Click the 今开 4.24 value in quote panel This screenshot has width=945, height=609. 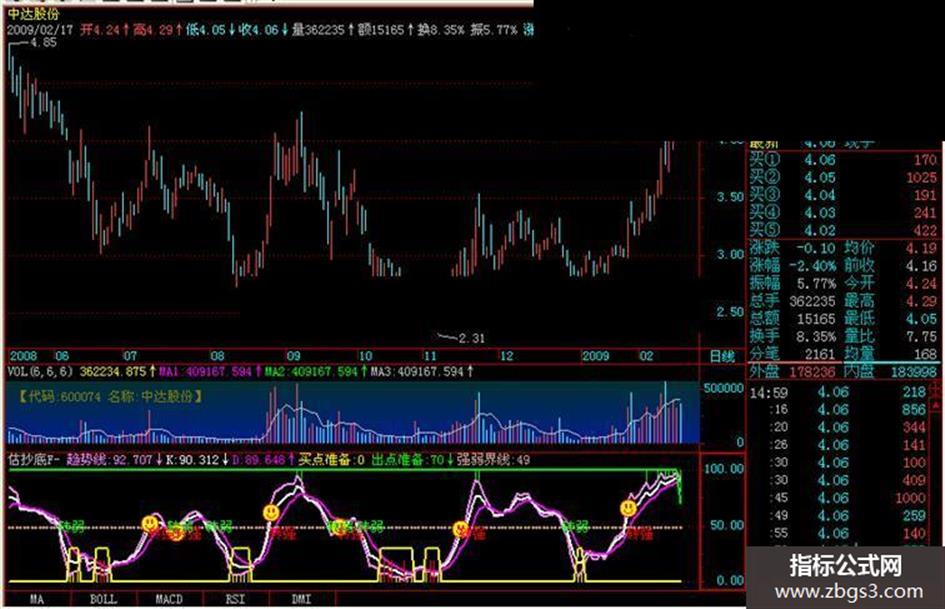click(921, 283)
